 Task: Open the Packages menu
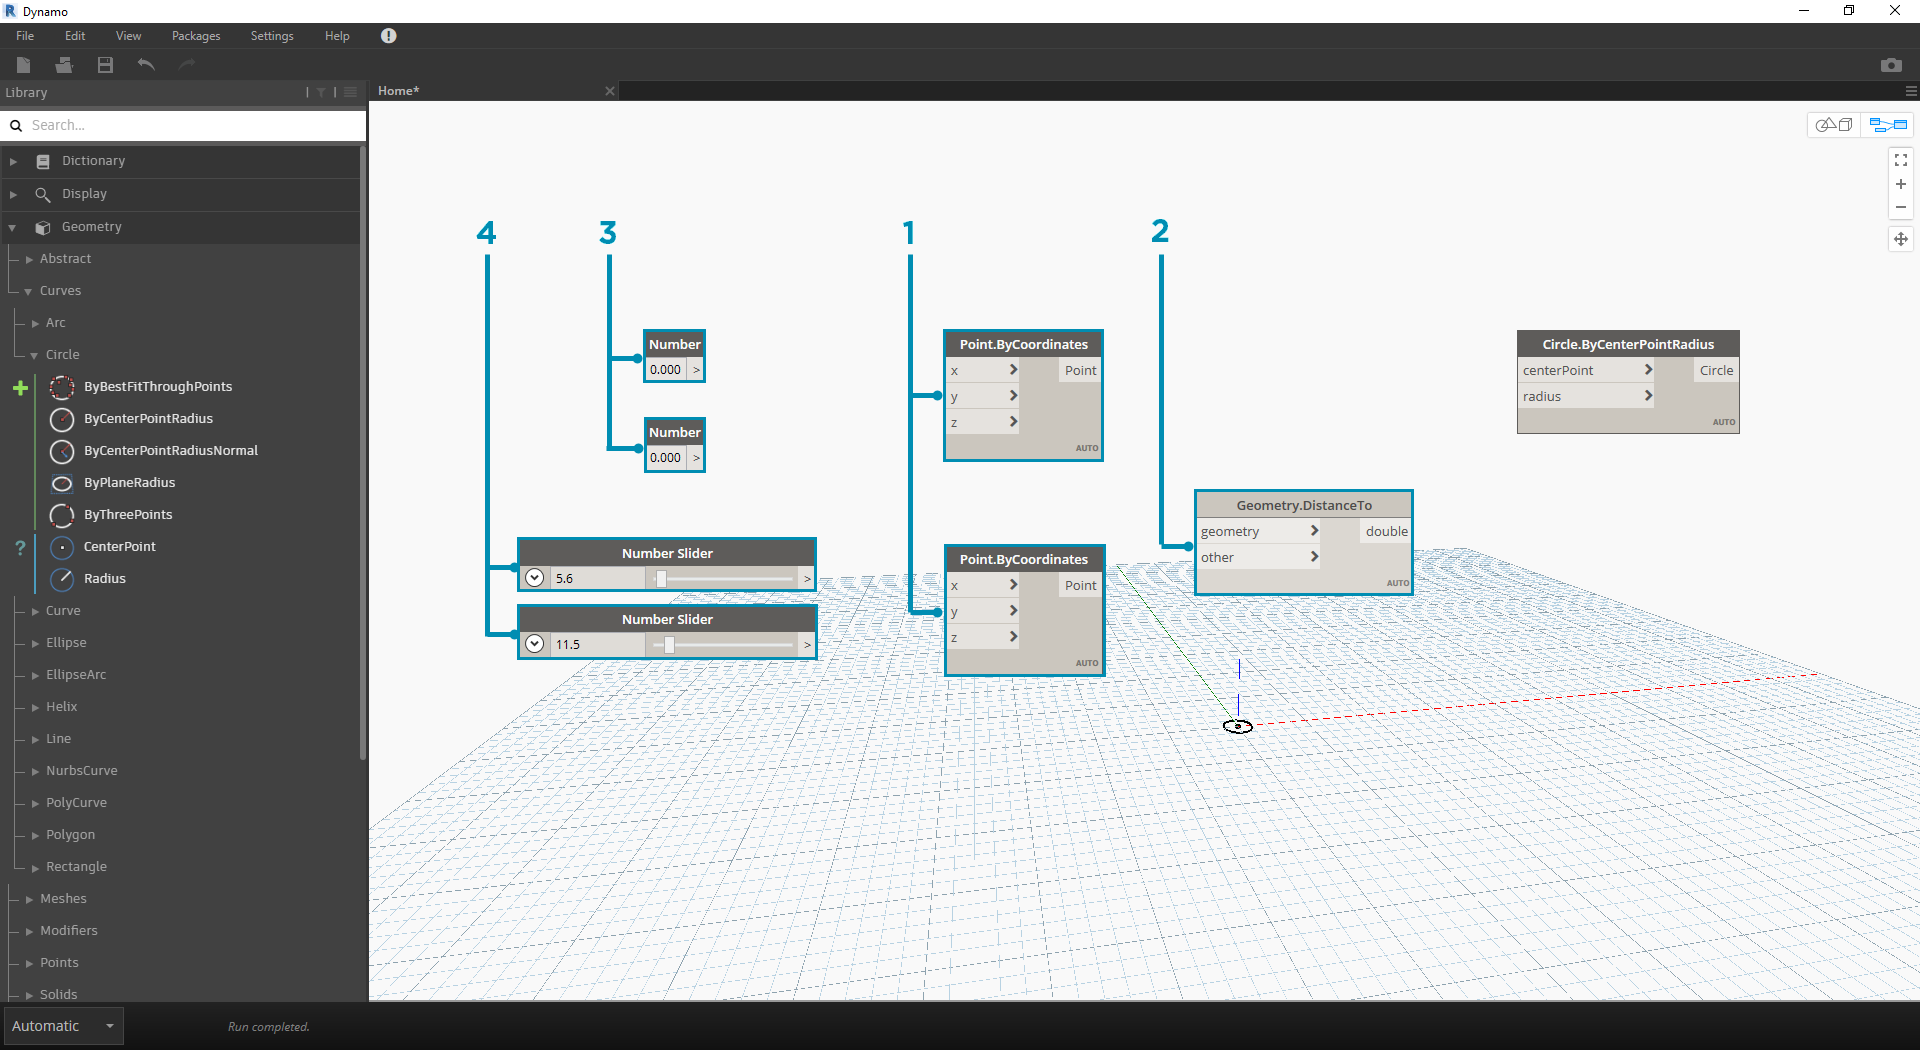[195, 35]
